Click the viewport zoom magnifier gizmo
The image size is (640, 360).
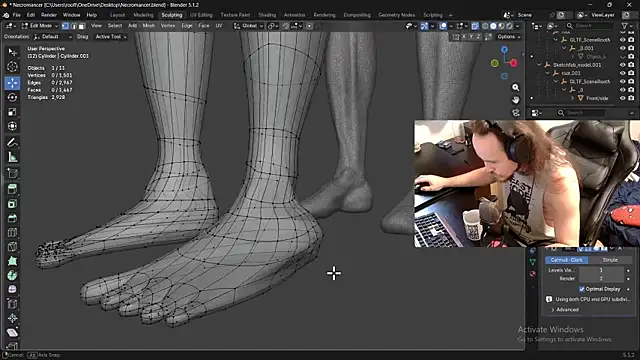[516, 88]
